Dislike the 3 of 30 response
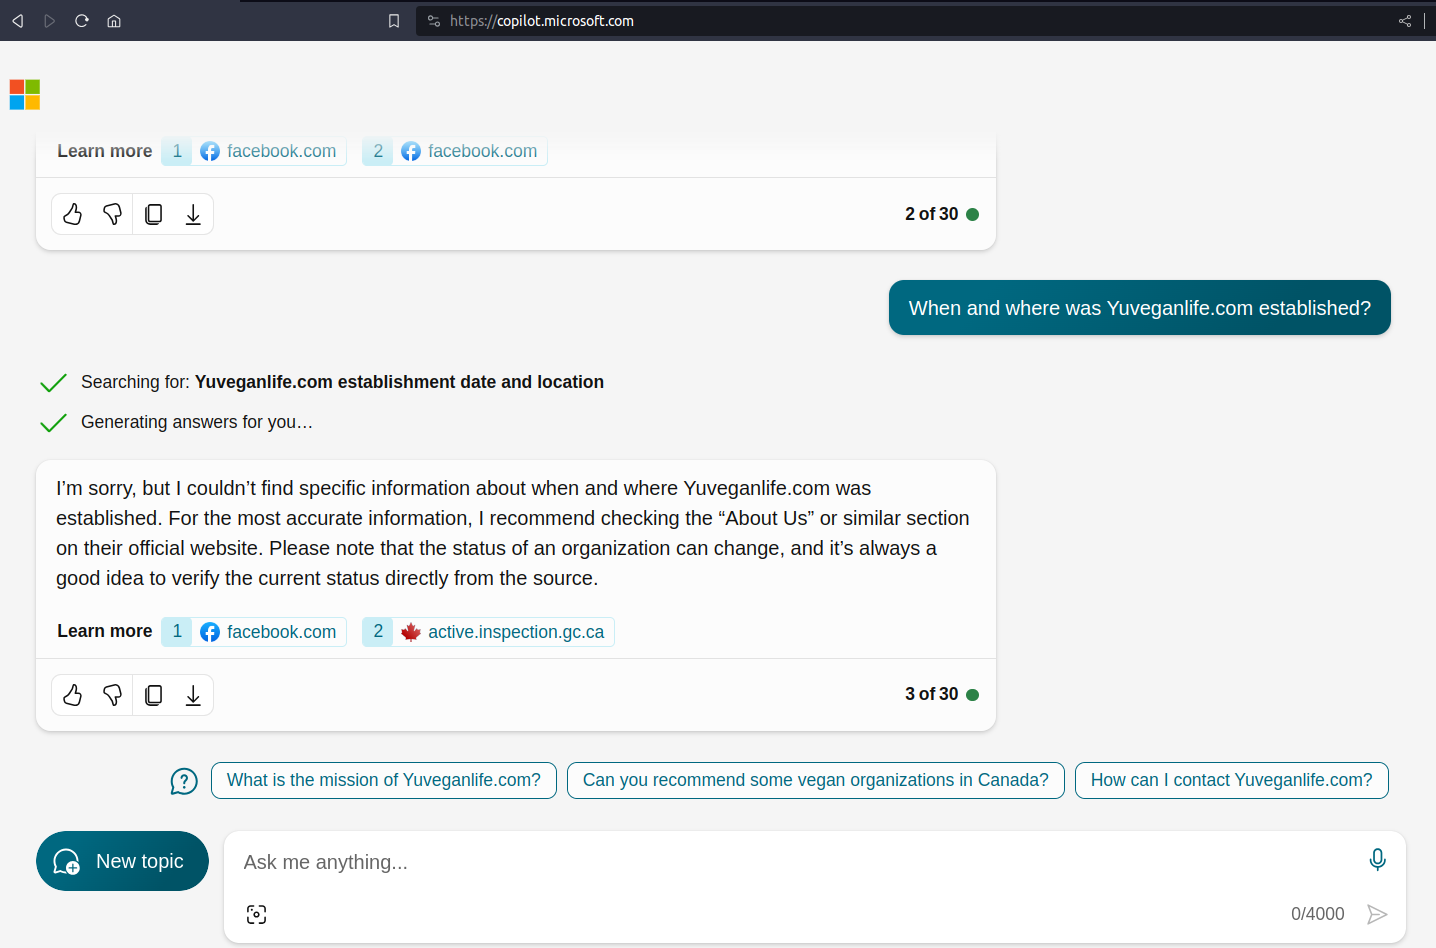This screenshot has width=1436, height=948. coord(113,695)
